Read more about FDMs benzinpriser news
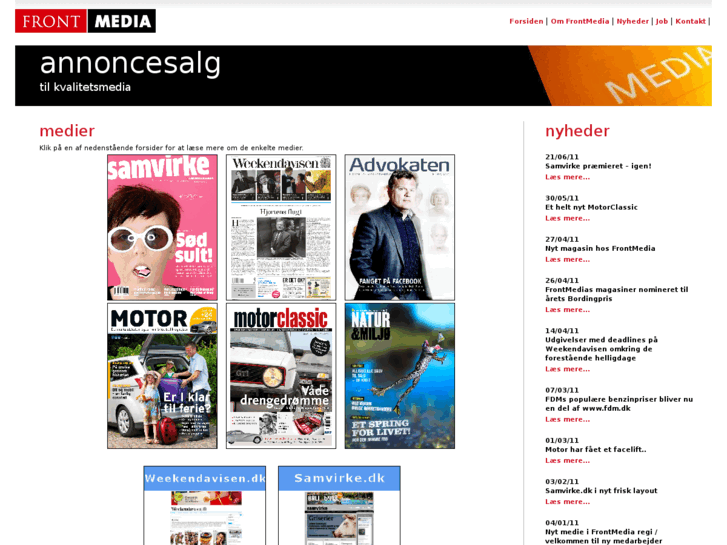 568,419
